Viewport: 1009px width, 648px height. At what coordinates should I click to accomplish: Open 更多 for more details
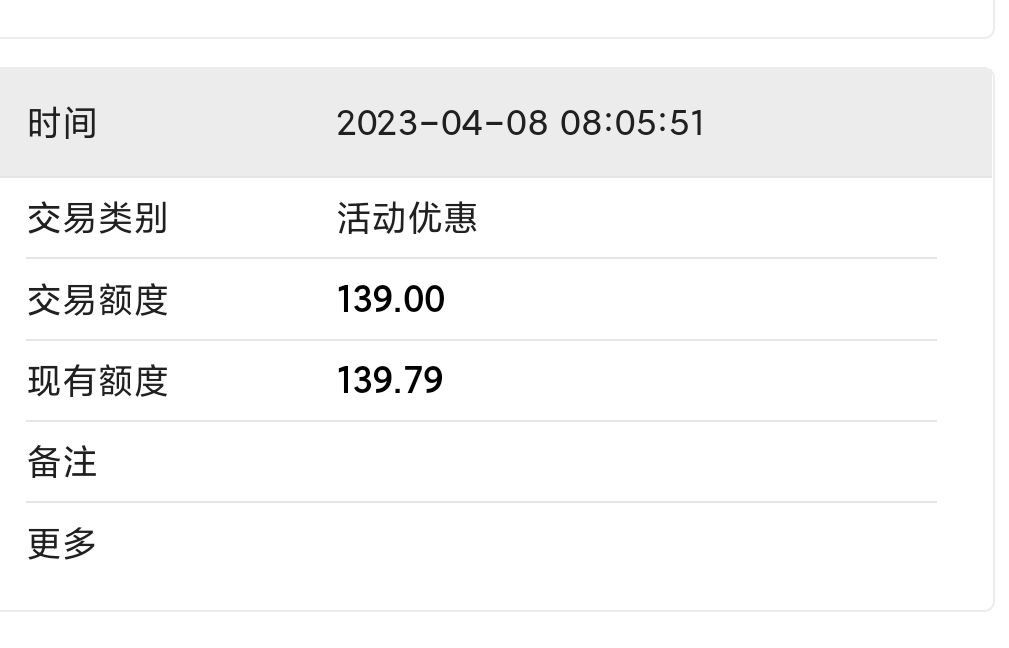coord(62,544)
